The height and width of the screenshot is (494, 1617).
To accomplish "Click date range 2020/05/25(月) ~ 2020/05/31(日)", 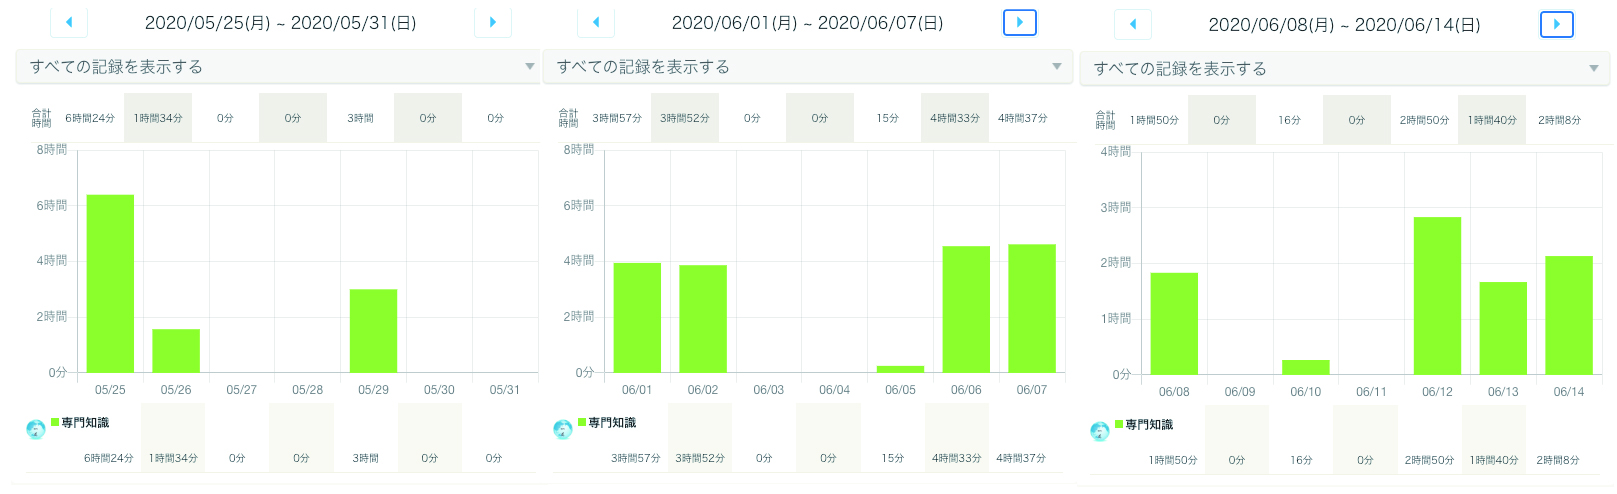I will point(281,22).
